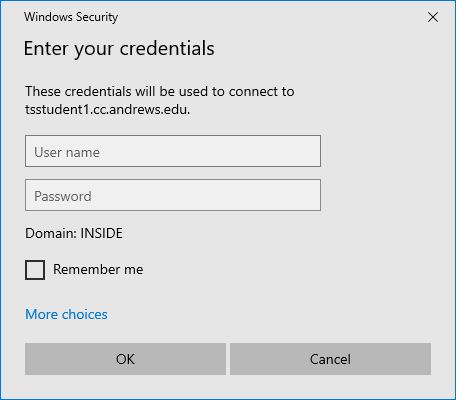Click the 'Remember me' label text
This screenshot has width=456, height=400.
[x=98, y=269]
